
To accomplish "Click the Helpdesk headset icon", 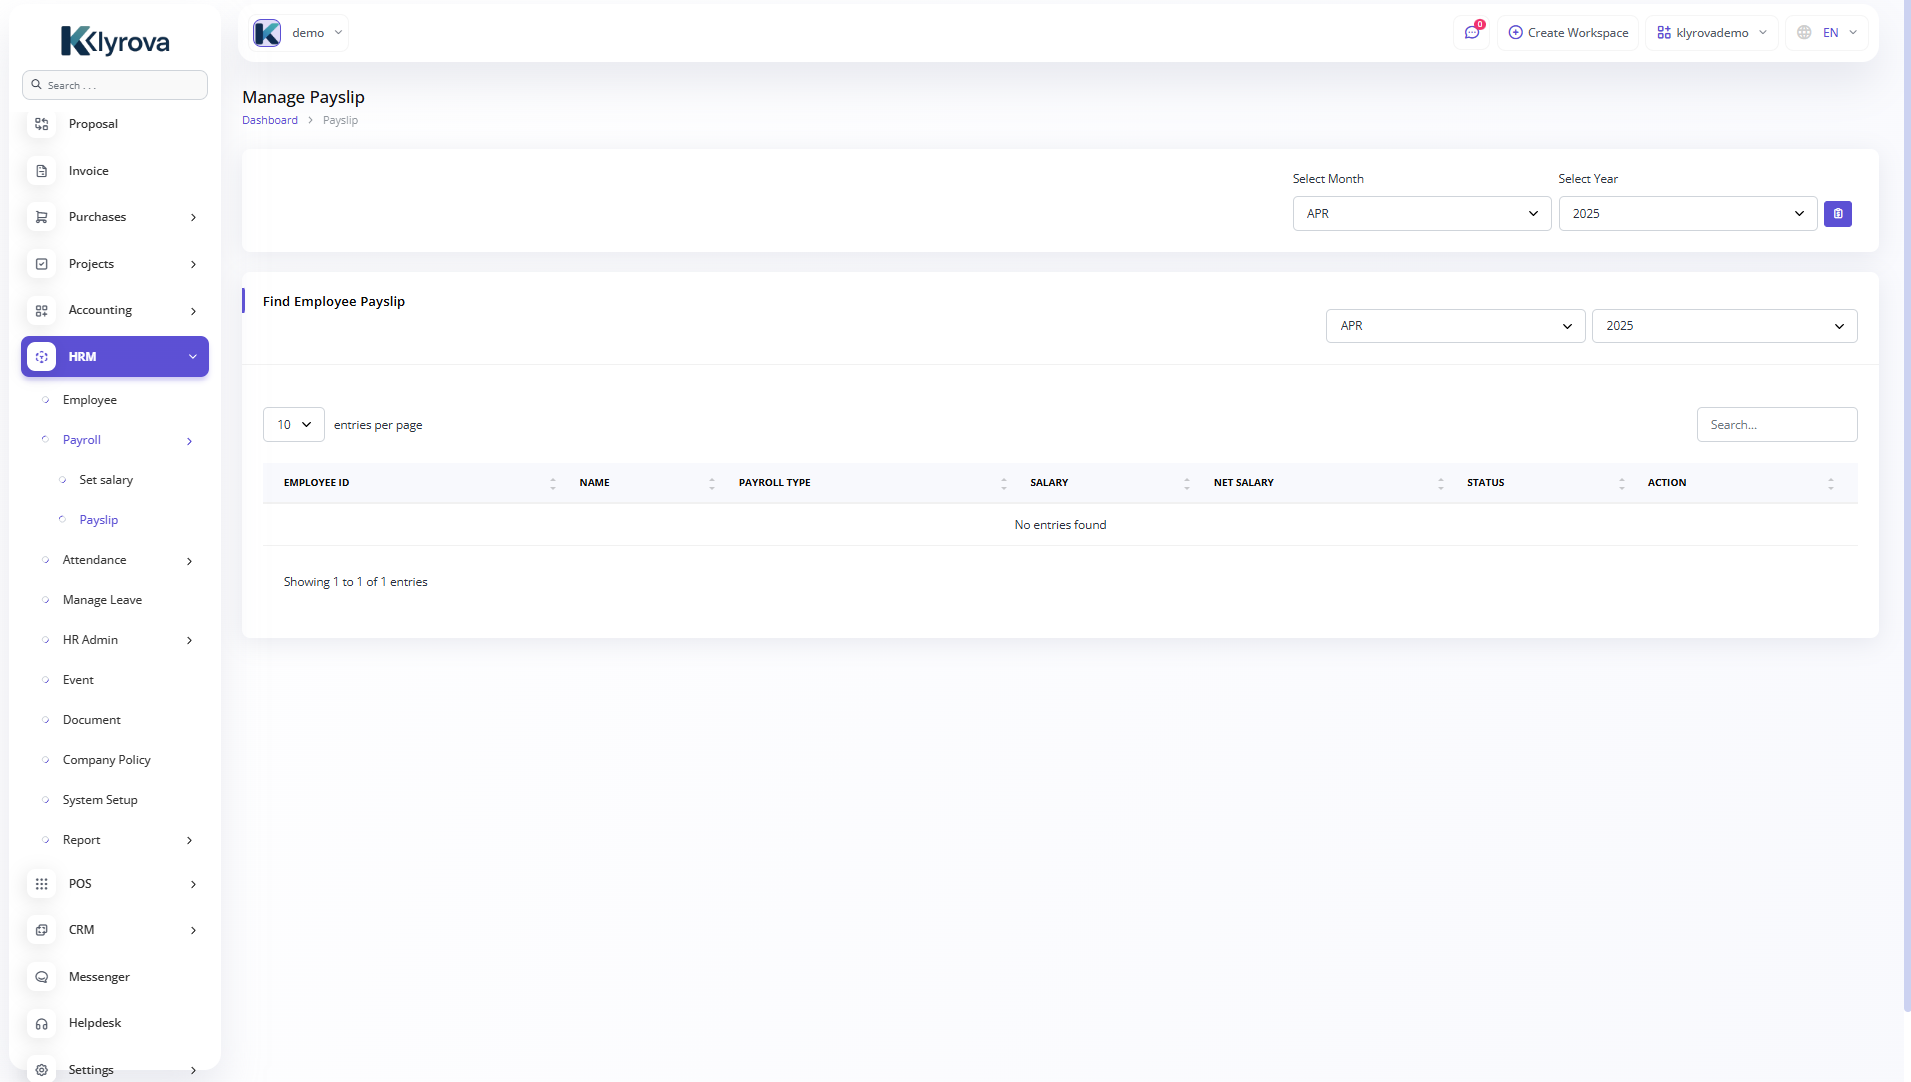I will point(42,1023).
